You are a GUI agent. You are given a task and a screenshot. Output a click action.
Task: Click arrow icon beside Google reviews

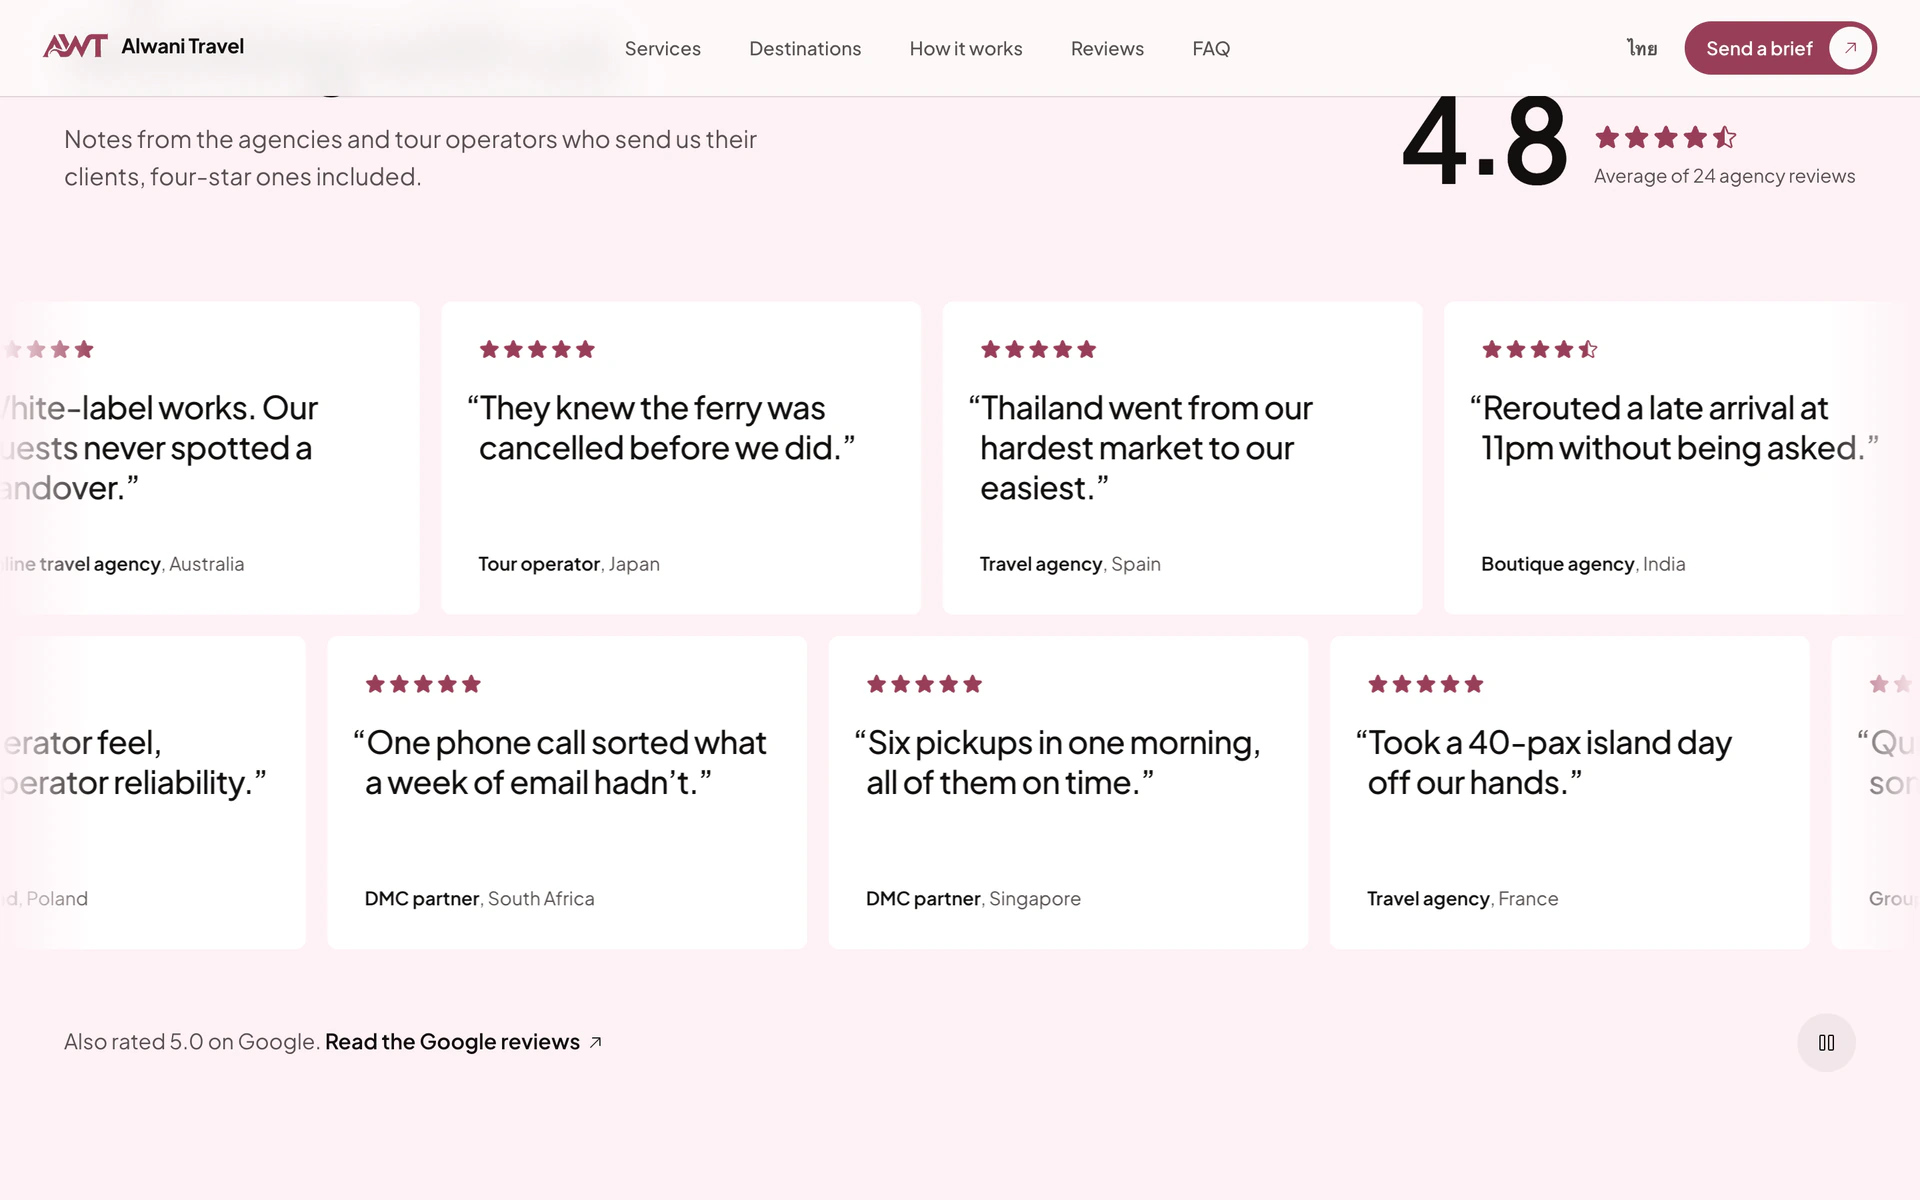click(x=595, y=1042)
